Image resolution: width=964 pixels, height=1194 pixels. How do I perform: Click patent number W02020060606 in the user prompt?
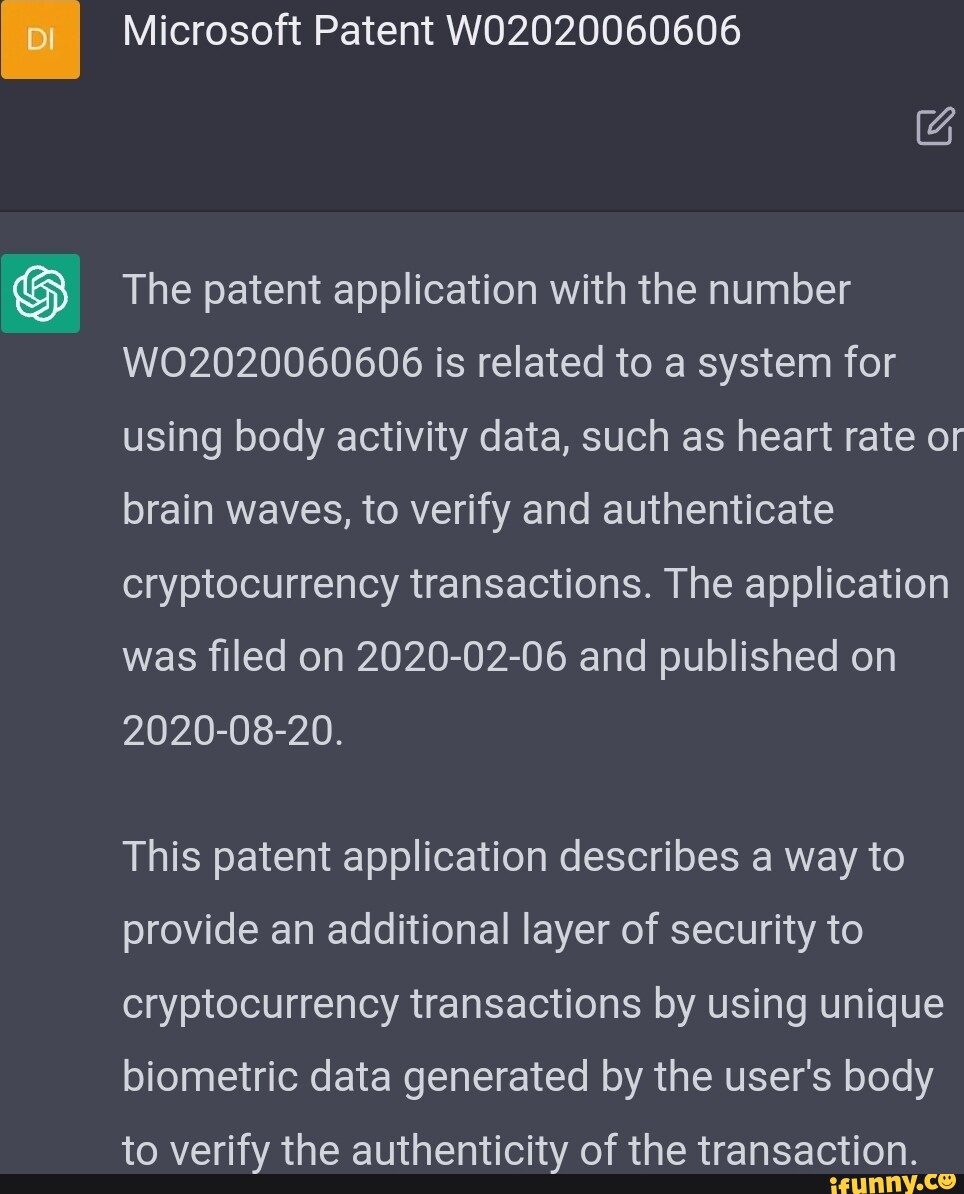593,32
